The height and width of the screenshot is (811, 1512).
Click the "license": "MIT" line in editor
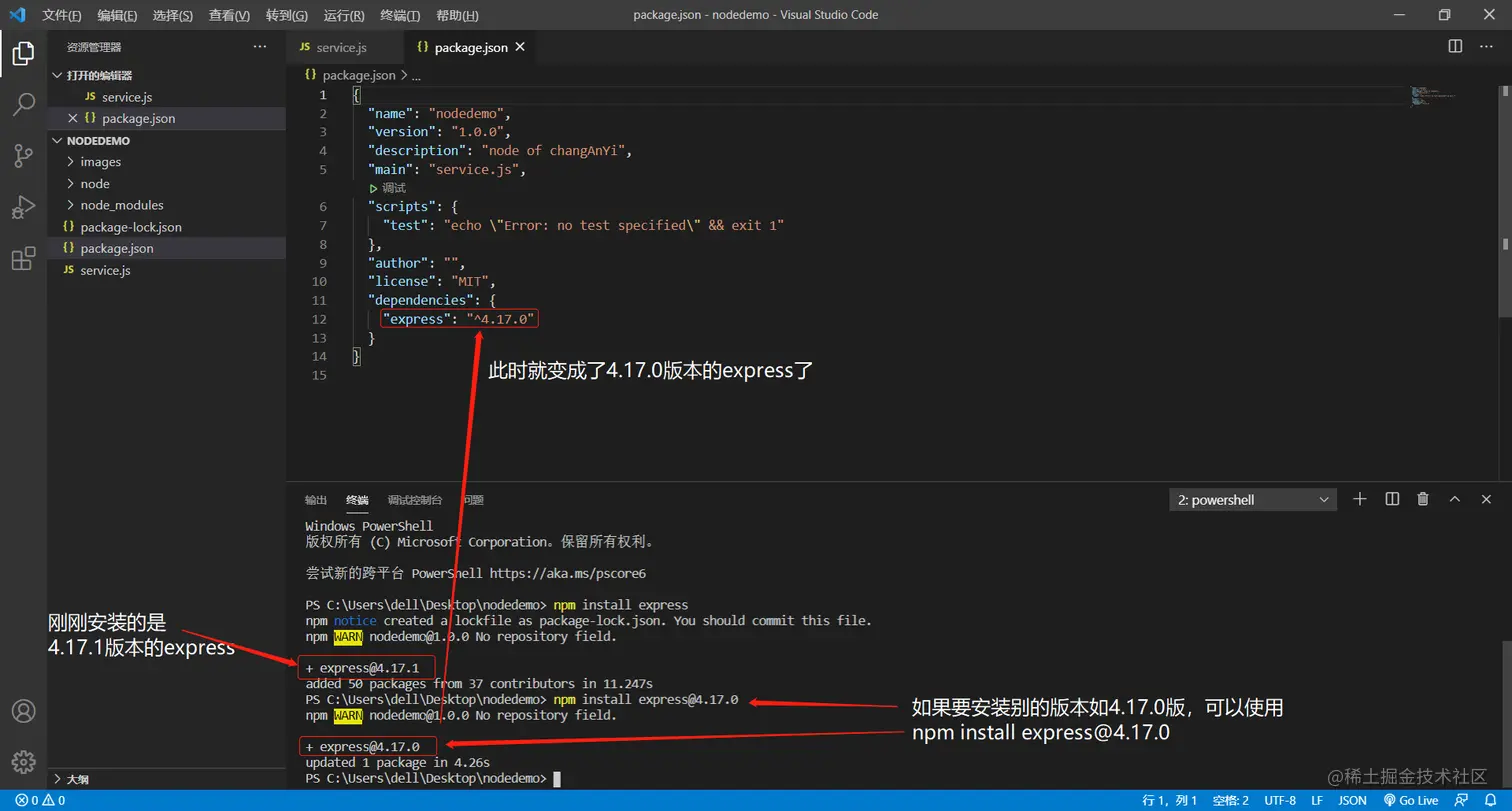pos(431,281)
